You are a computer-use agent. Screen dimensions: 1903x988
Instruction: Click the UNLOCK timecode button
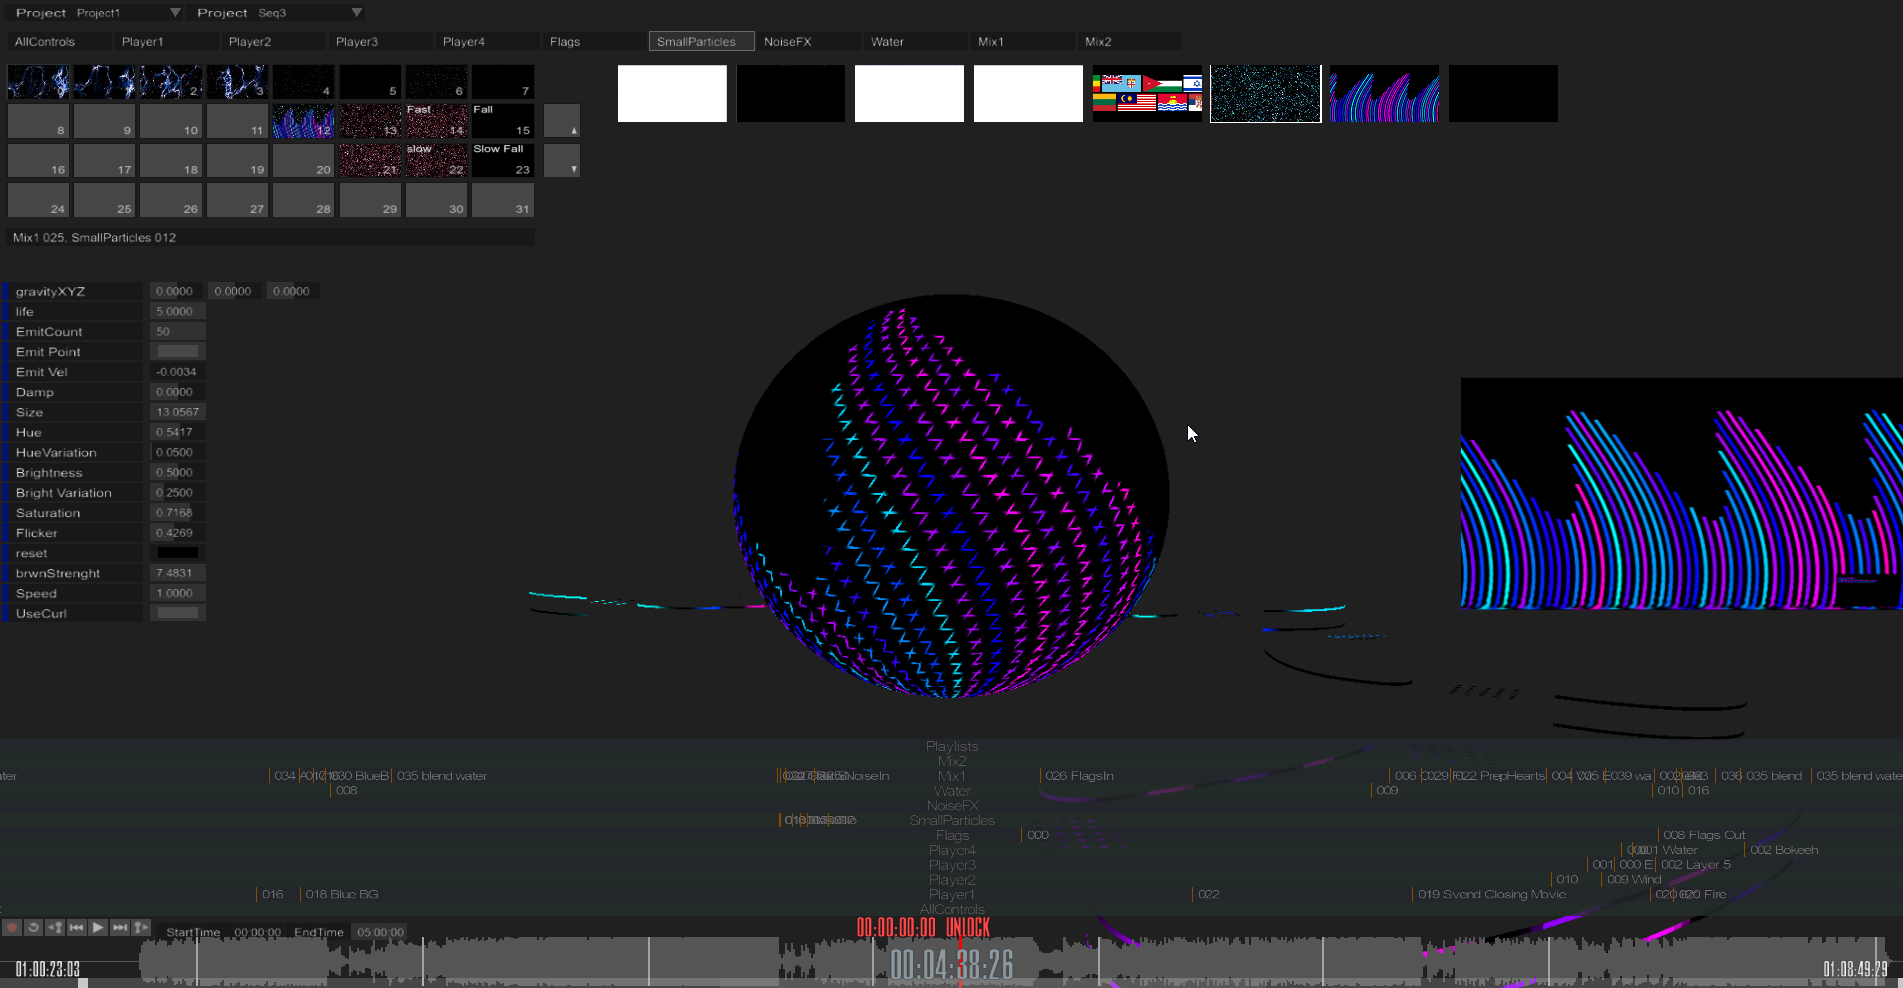click(967, 928)
